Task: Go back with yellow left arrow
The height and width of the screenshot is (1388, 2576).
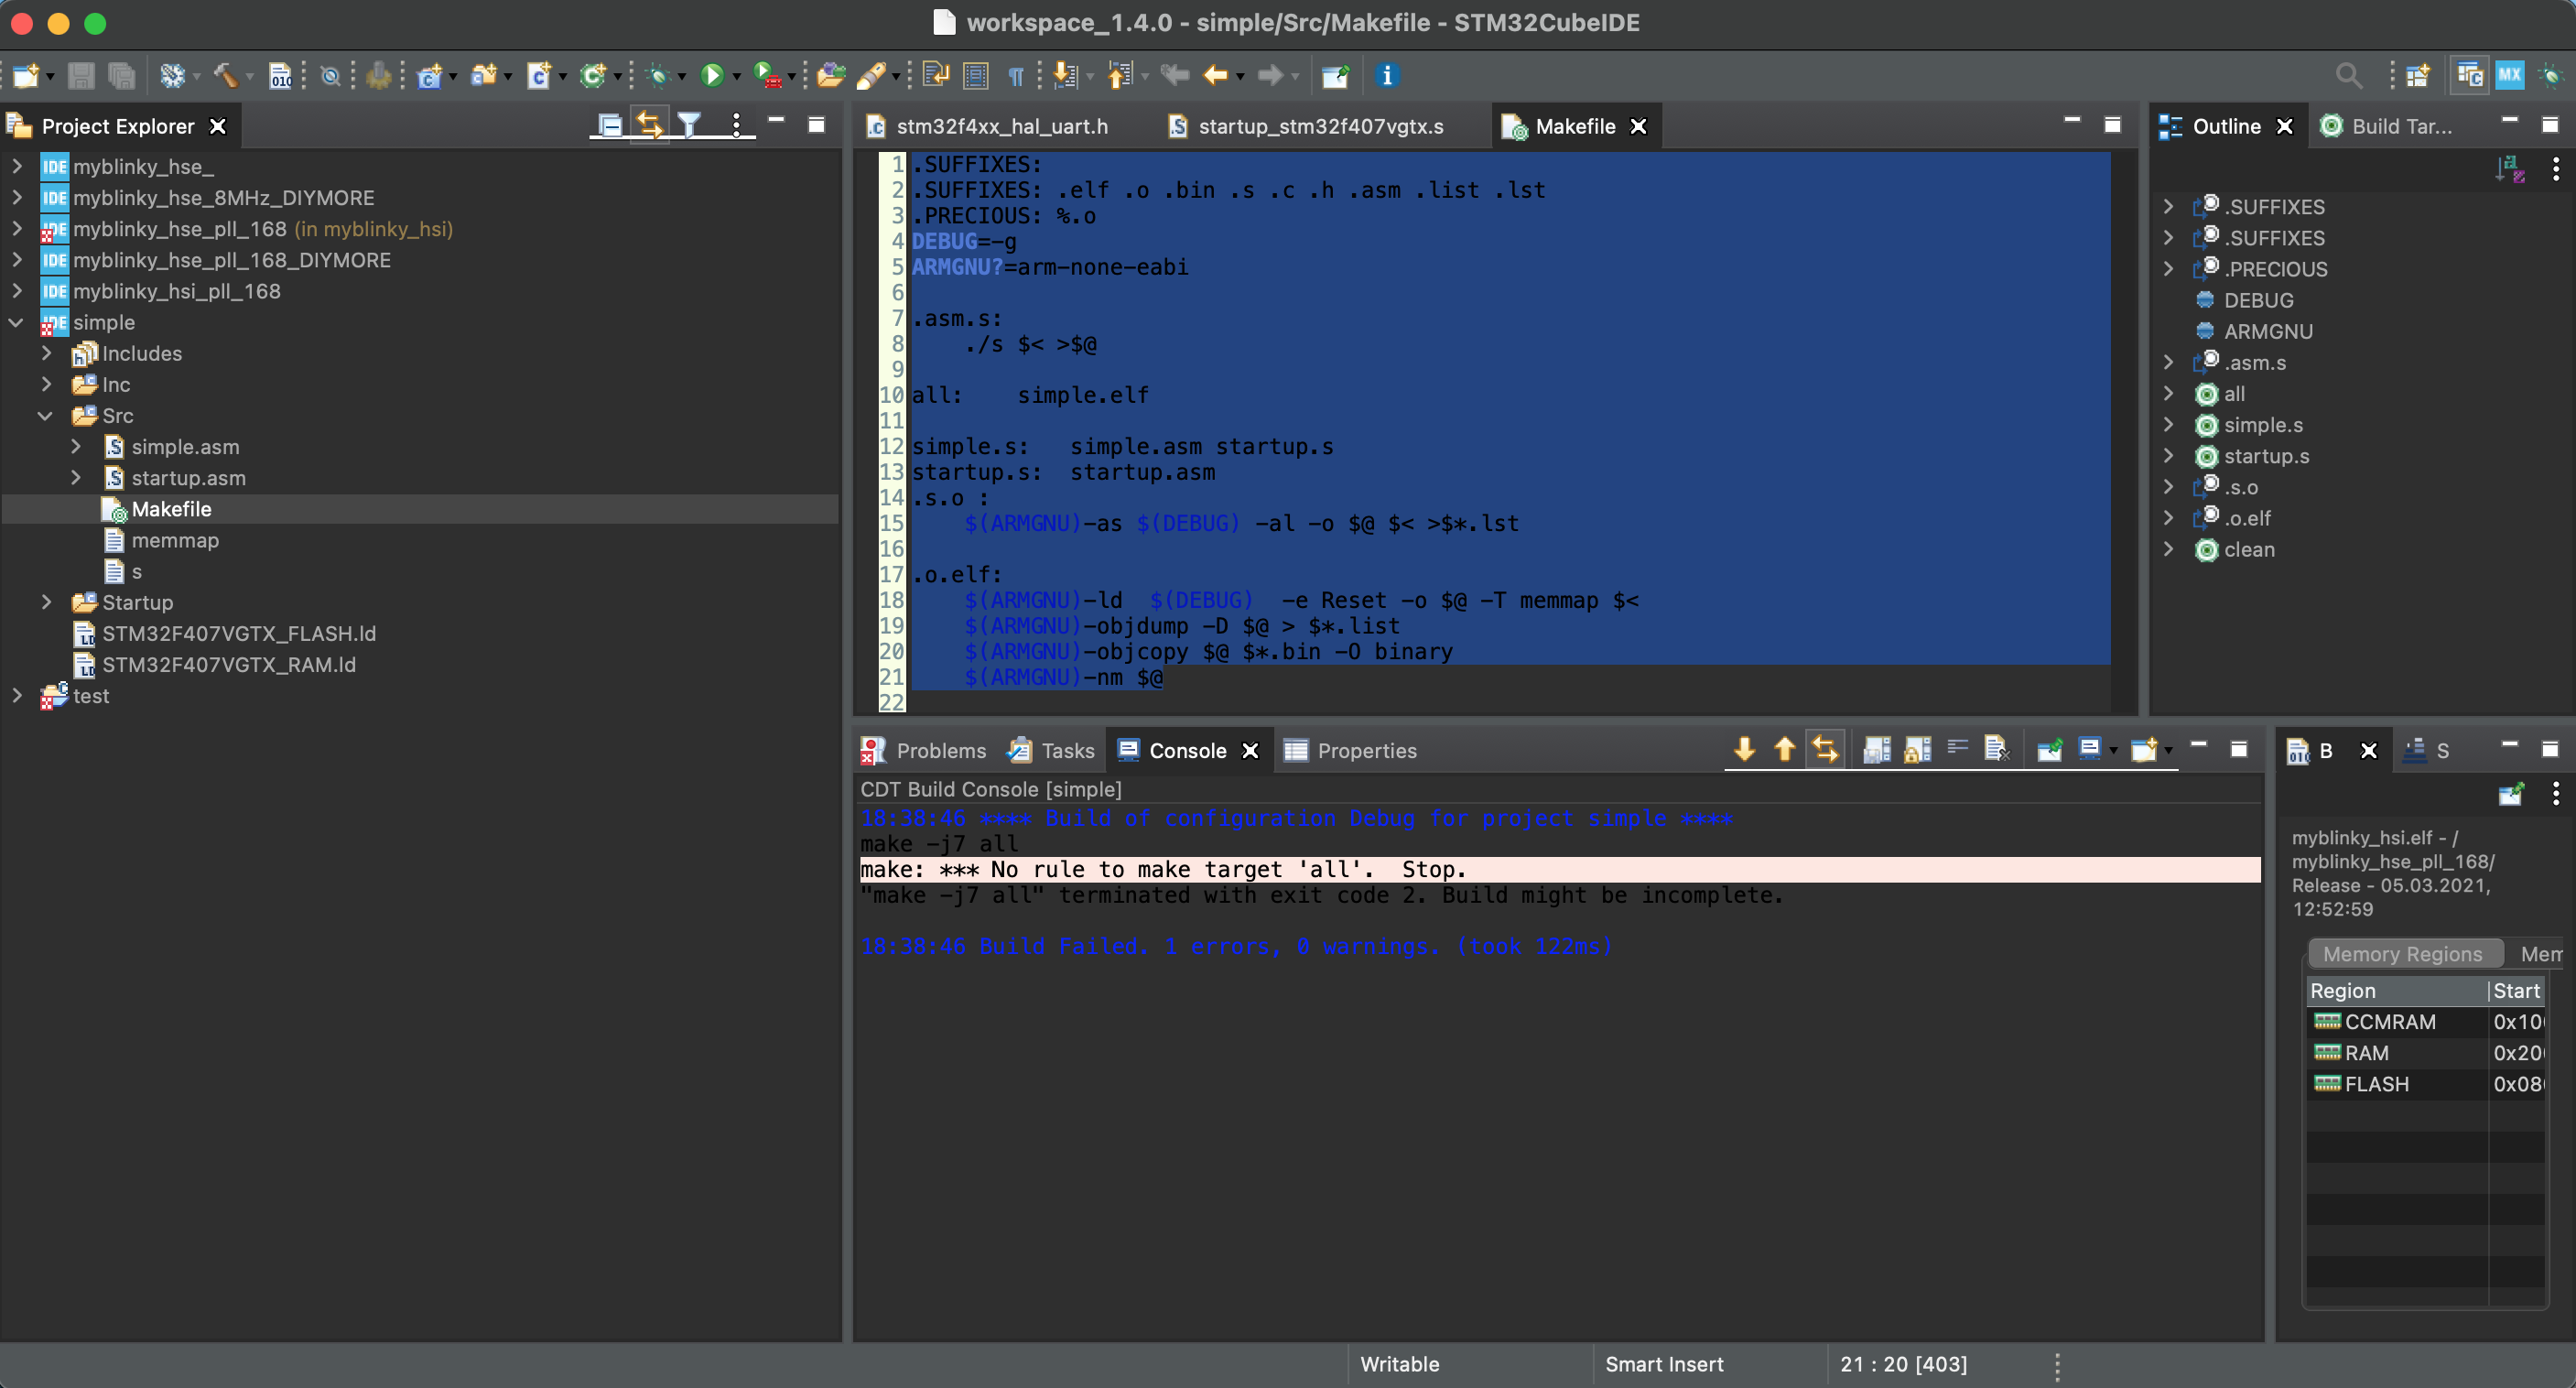Action: (1215, 75)
